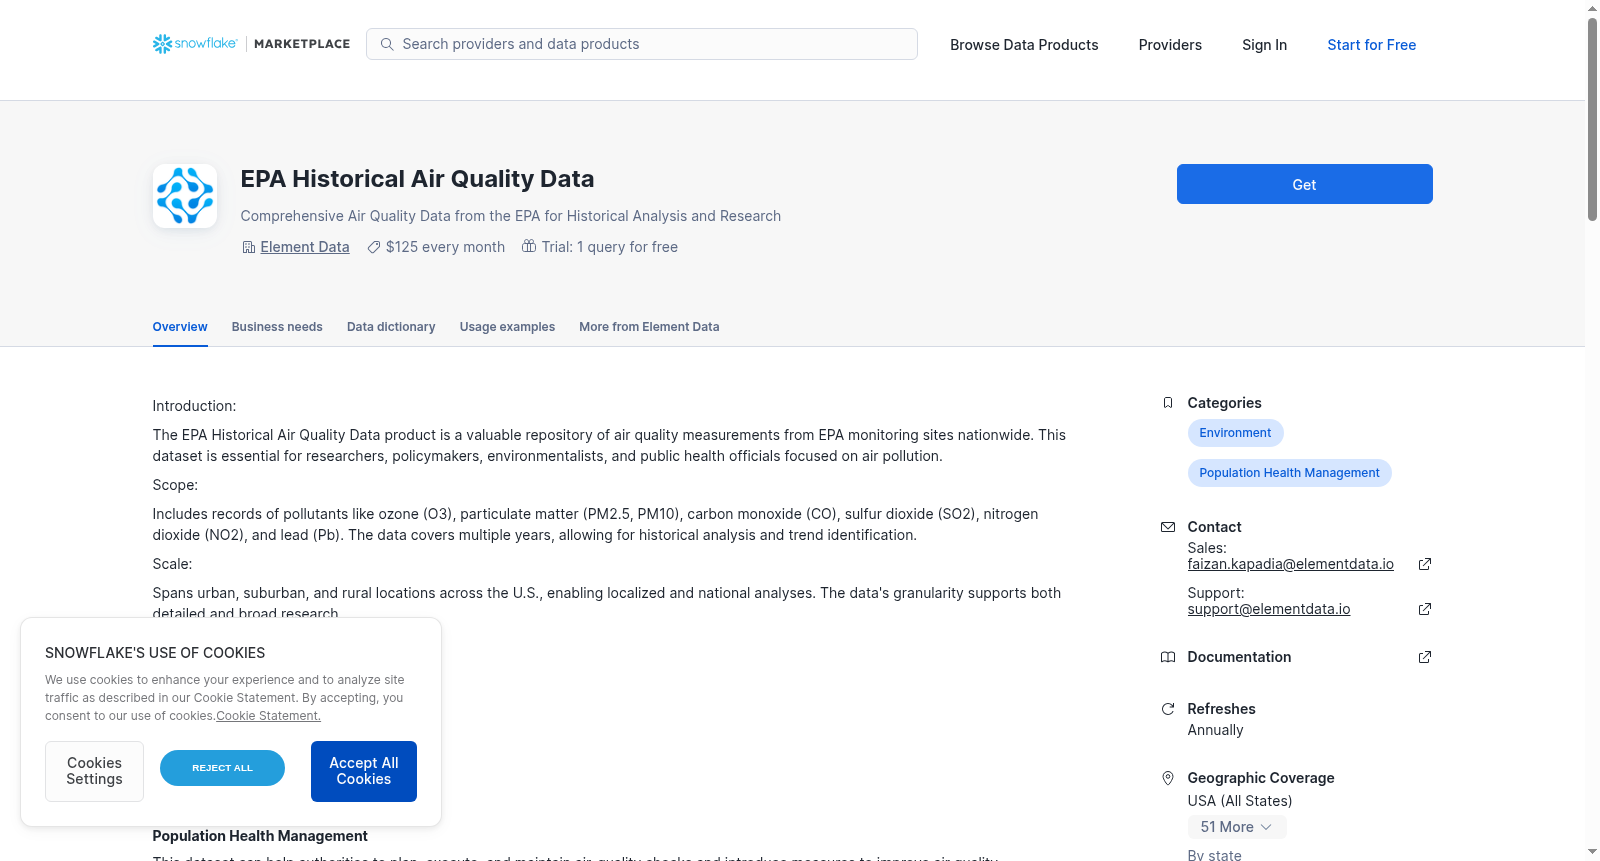Click the location pin icon beside Geographic Coverage
Screen dimensions: 1600x861
(1167, 778)
